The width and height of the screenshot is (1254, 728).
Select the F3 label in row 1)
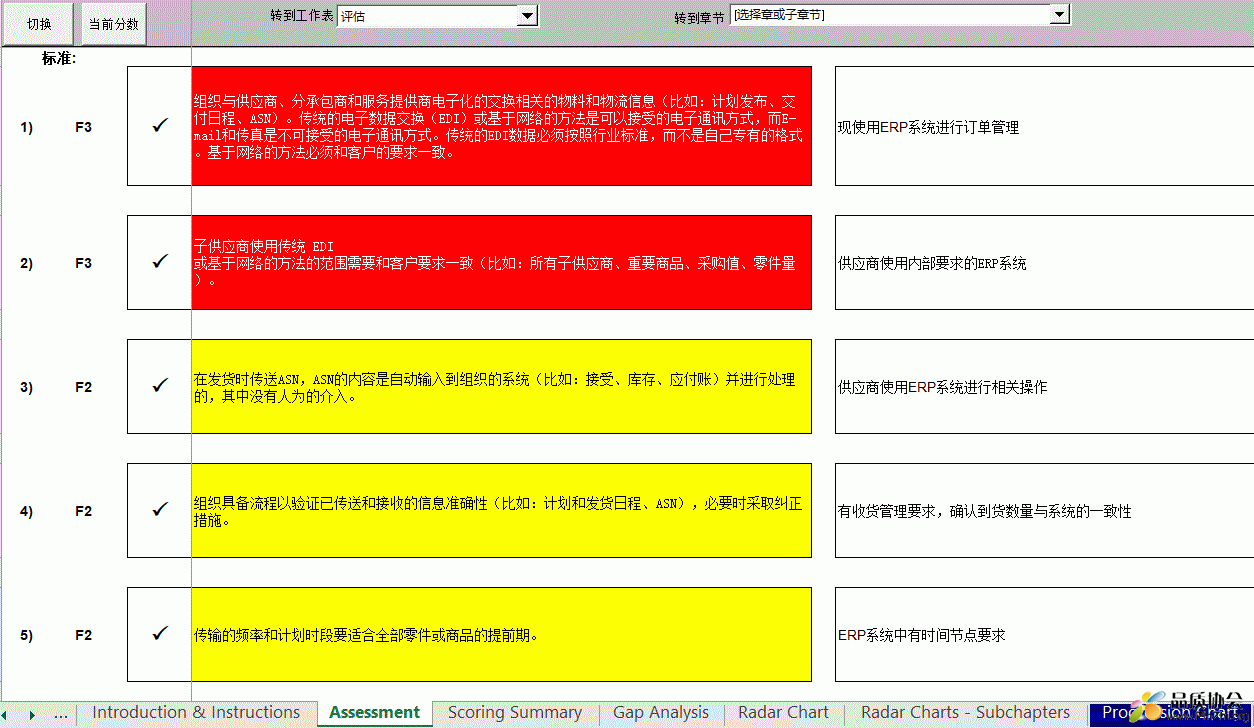coord(84,127)
